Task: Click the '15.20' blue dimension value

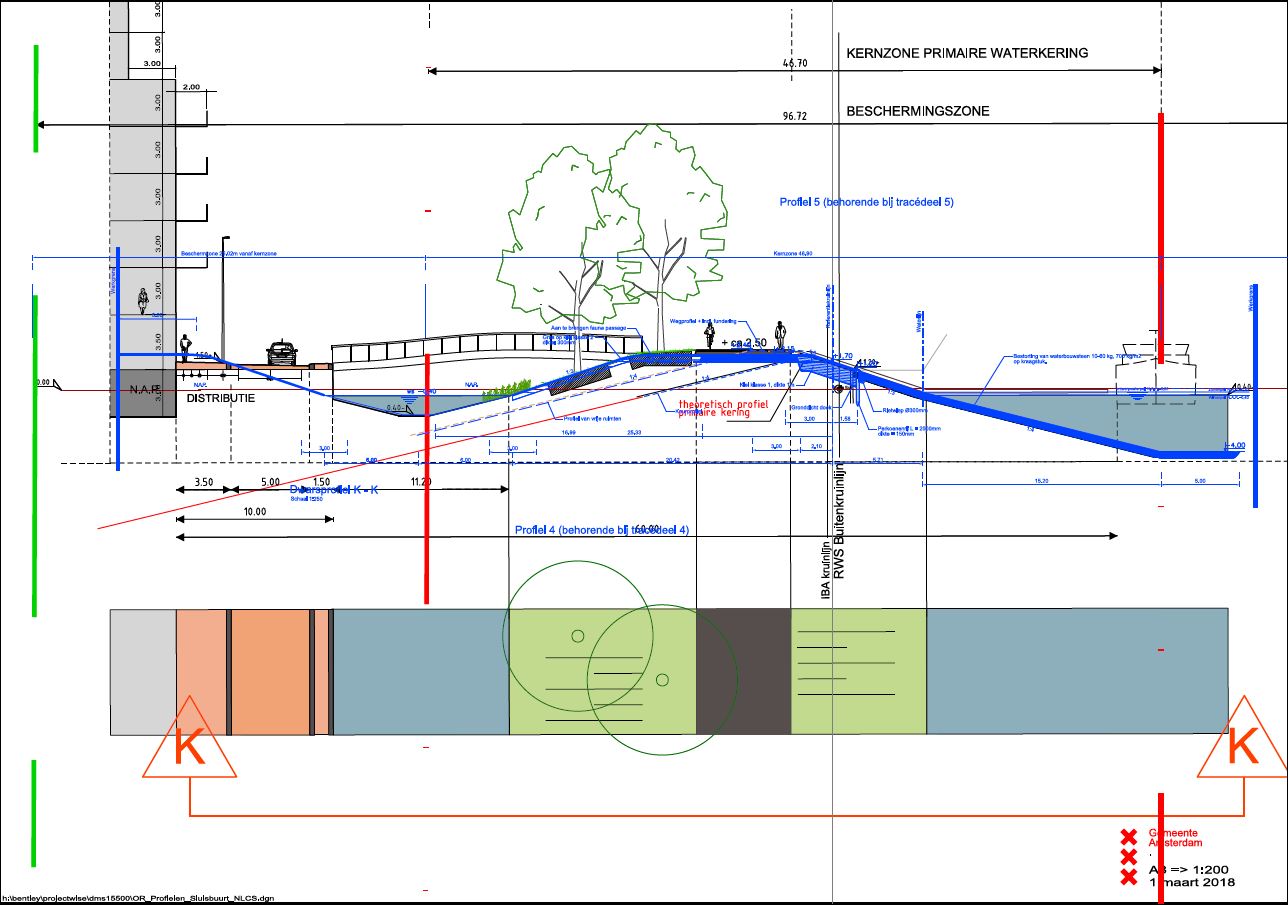Action: (x=1041, y=481)
